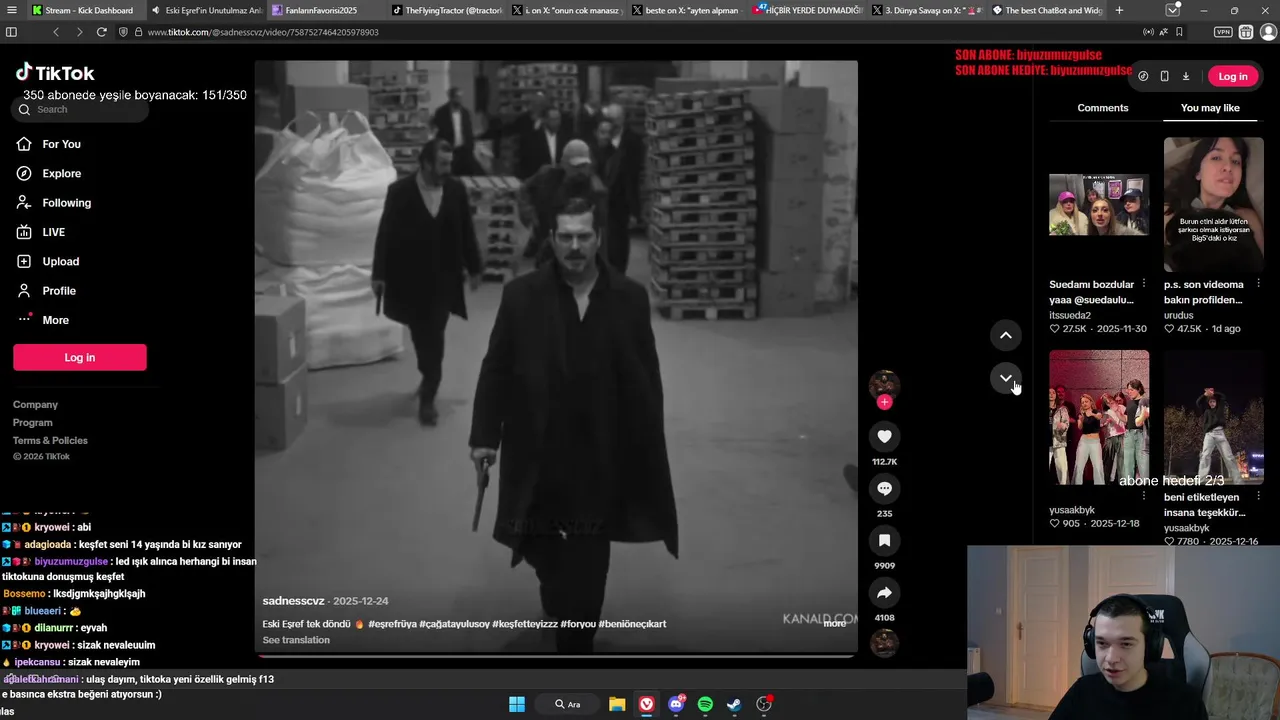Click See translation under caption
1280x720 pixels.
tap(296, 640)
